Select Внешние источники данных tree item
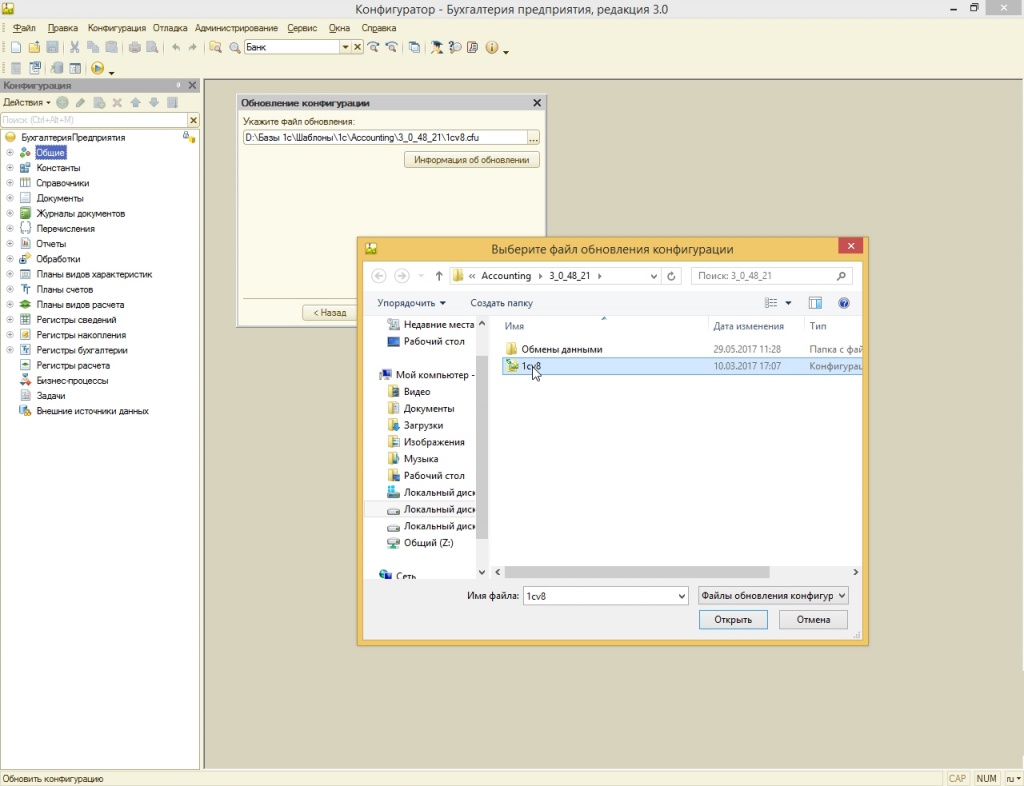 pos(92,411)
